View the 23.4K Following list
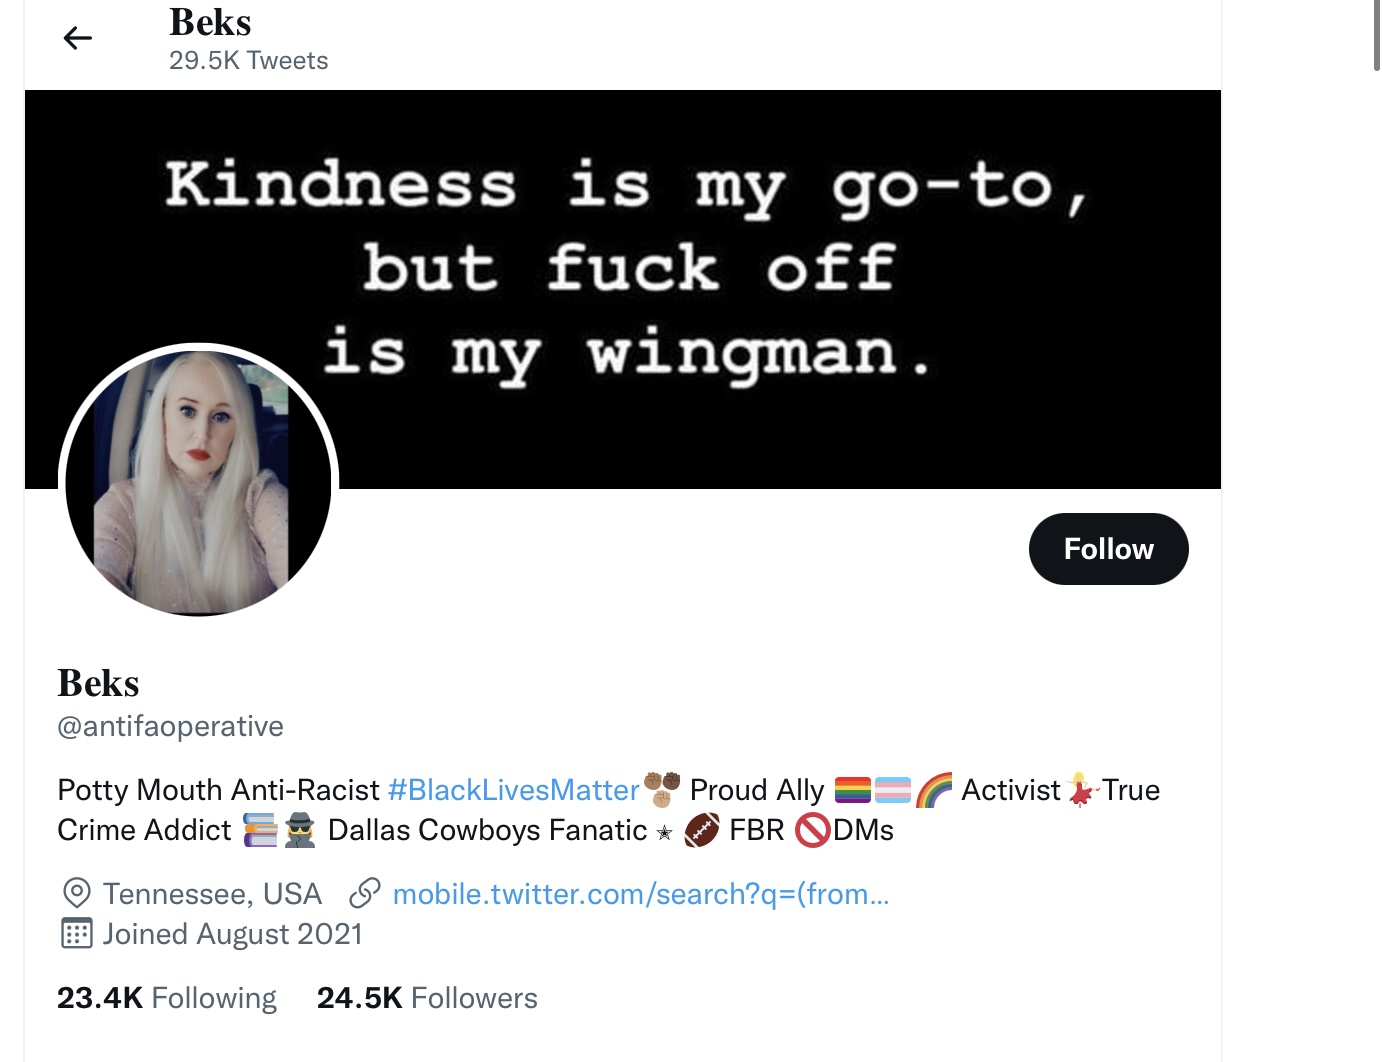 point(167,998)
